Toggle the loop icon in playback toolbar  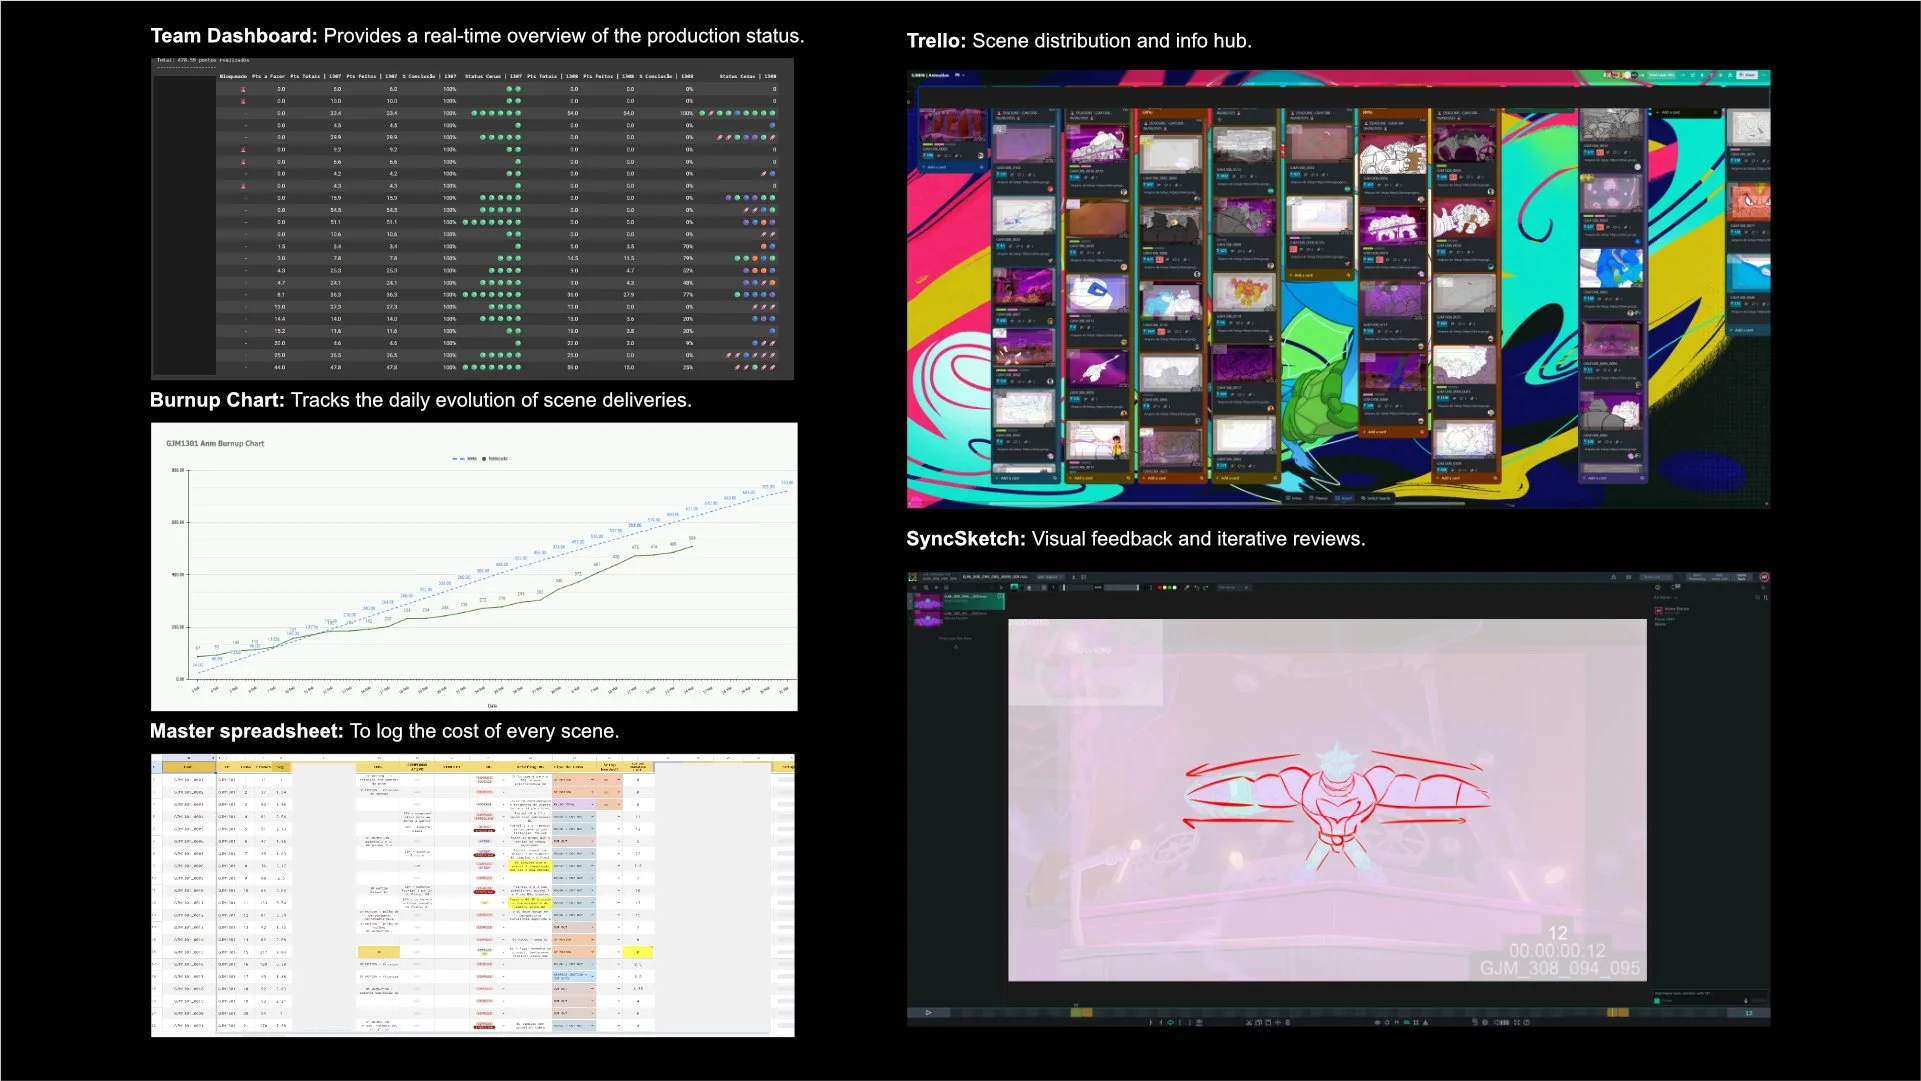coord(1170,1022)
